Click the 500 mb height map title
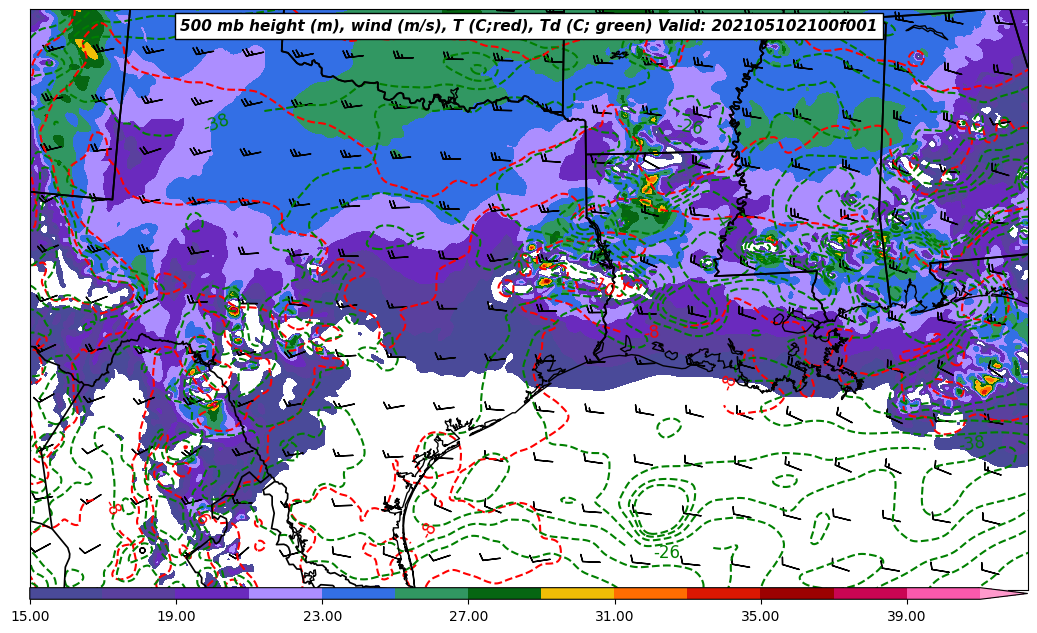The height and width of the screenshot is (633, 1037). coord(529,26)
